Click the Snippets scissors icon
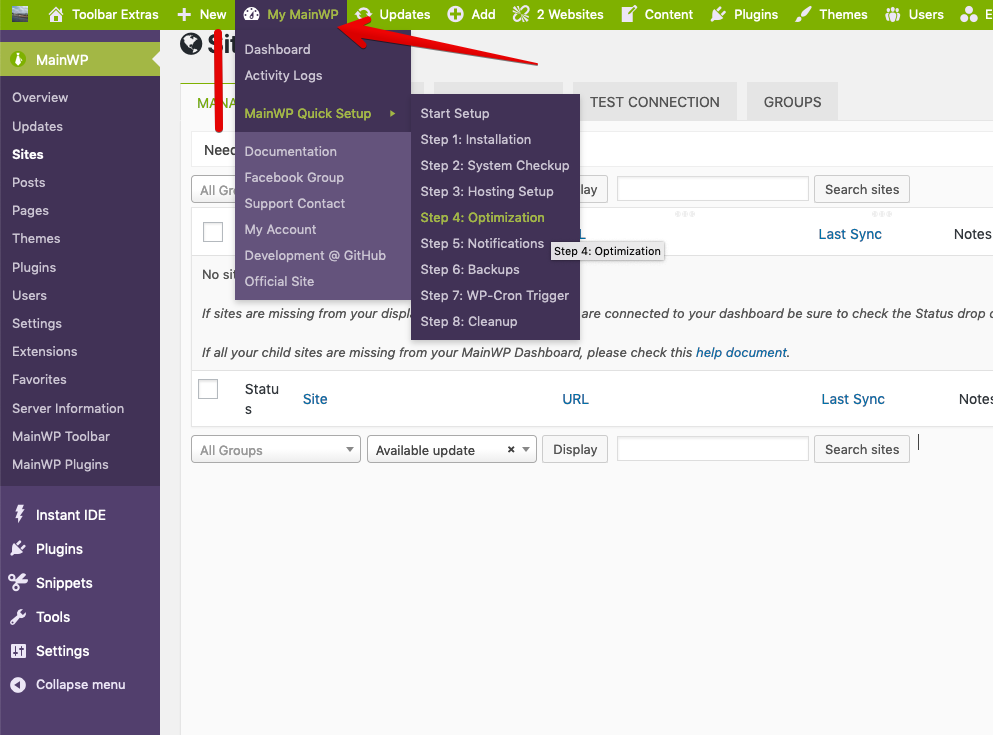 point(18,582)
